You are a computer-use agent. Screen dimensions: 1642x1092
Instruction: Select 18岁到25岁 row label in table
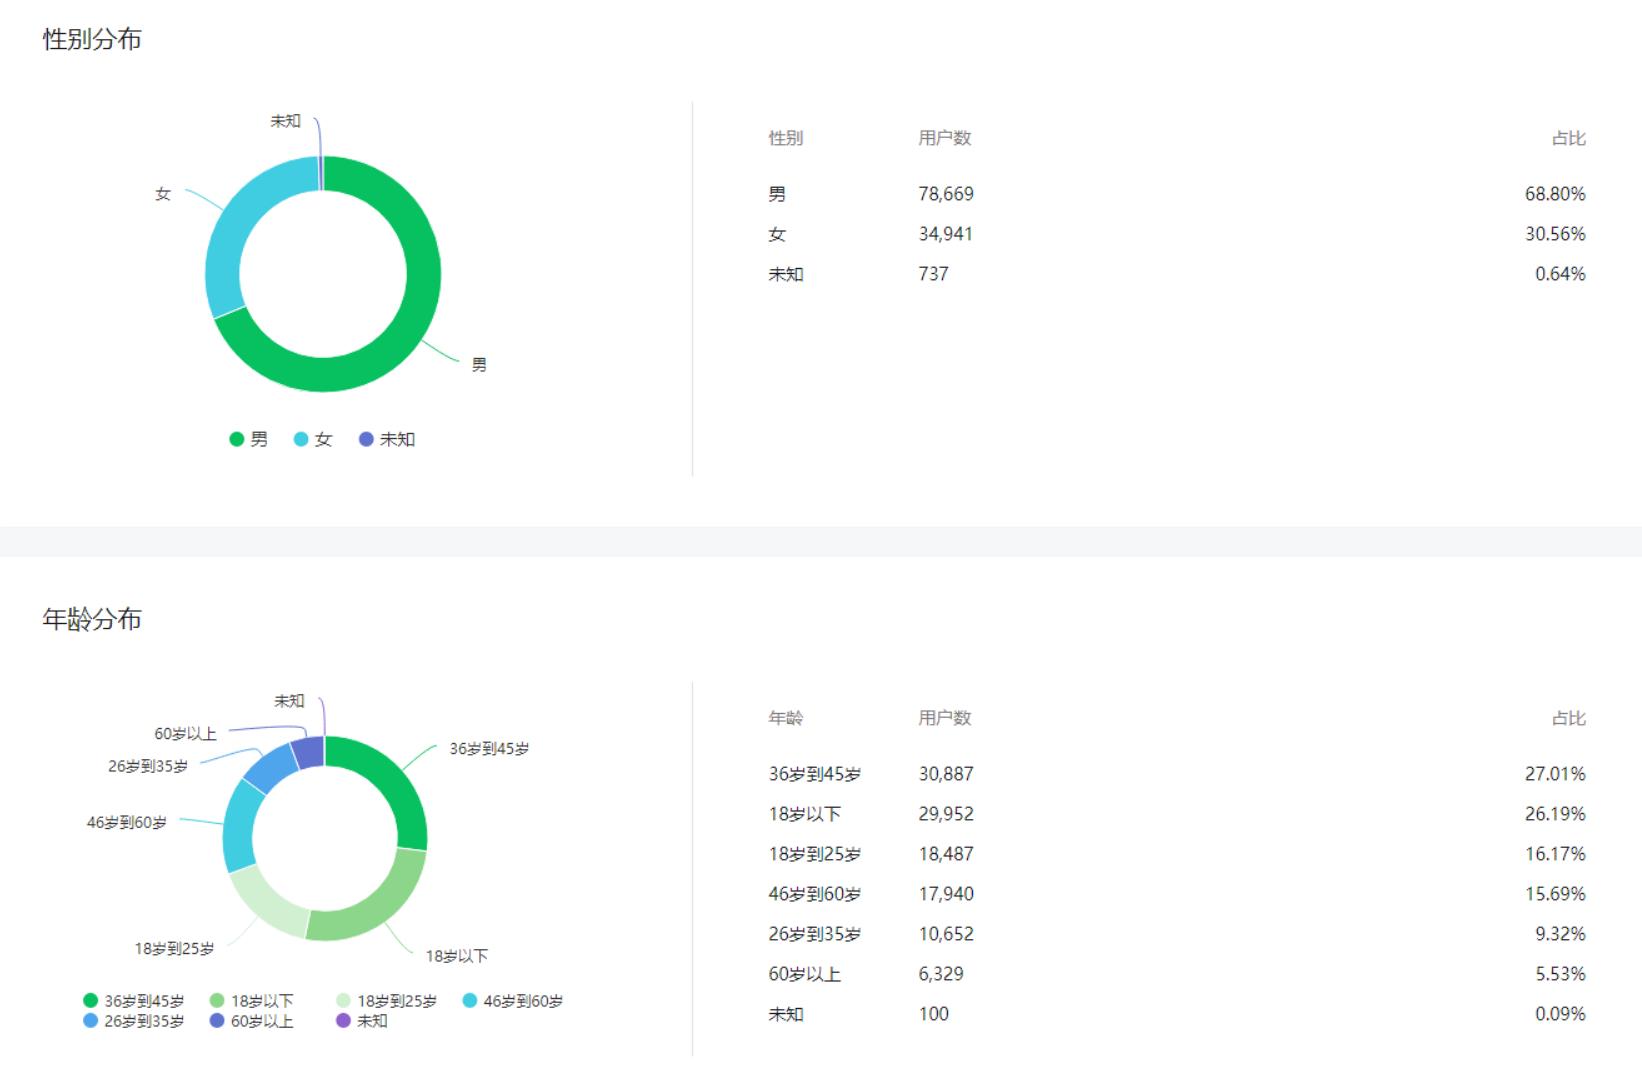tap(814, 854)
